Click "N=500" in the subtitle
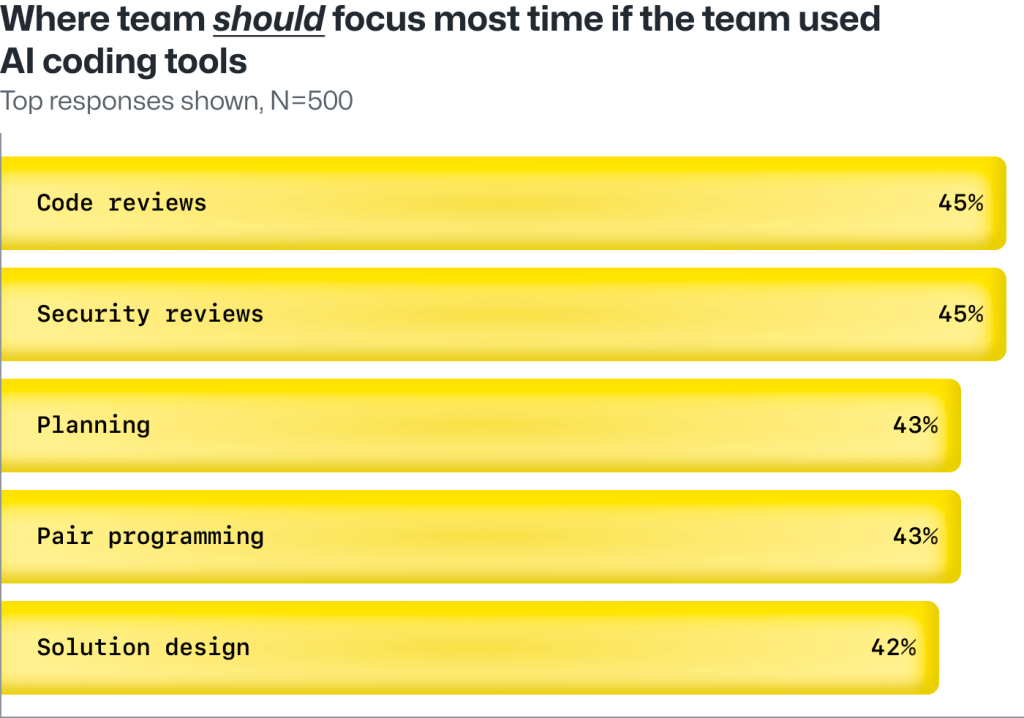This screenshot has width=1024, height=718. tap(311, 101)
